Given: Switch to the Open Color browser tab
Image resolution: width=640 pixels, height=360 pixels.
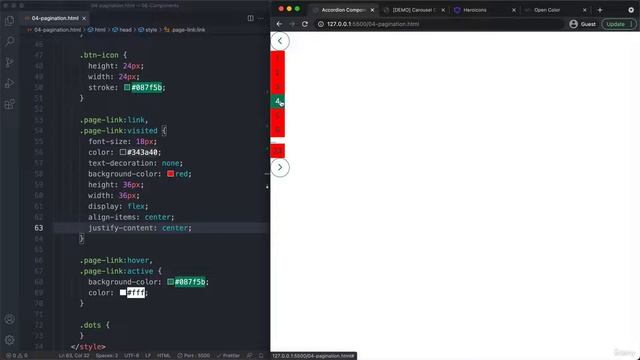Looking at the screenshot, I should click(547, 10).
